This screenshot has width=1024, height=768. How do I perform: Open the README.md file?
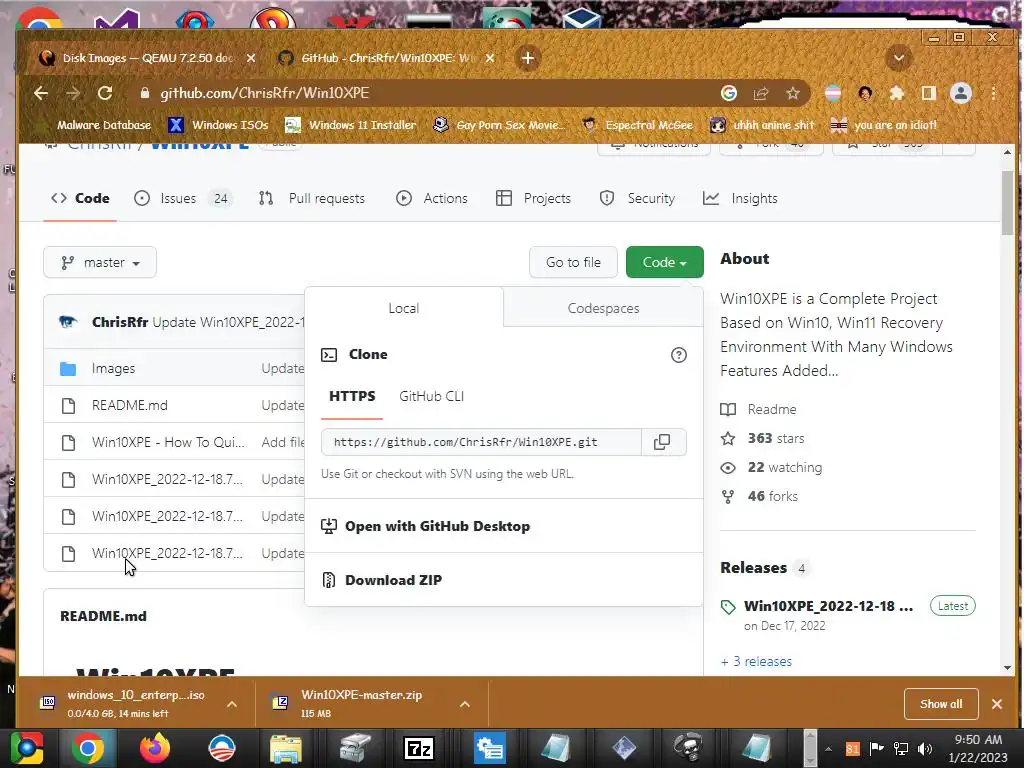point(130,406)
